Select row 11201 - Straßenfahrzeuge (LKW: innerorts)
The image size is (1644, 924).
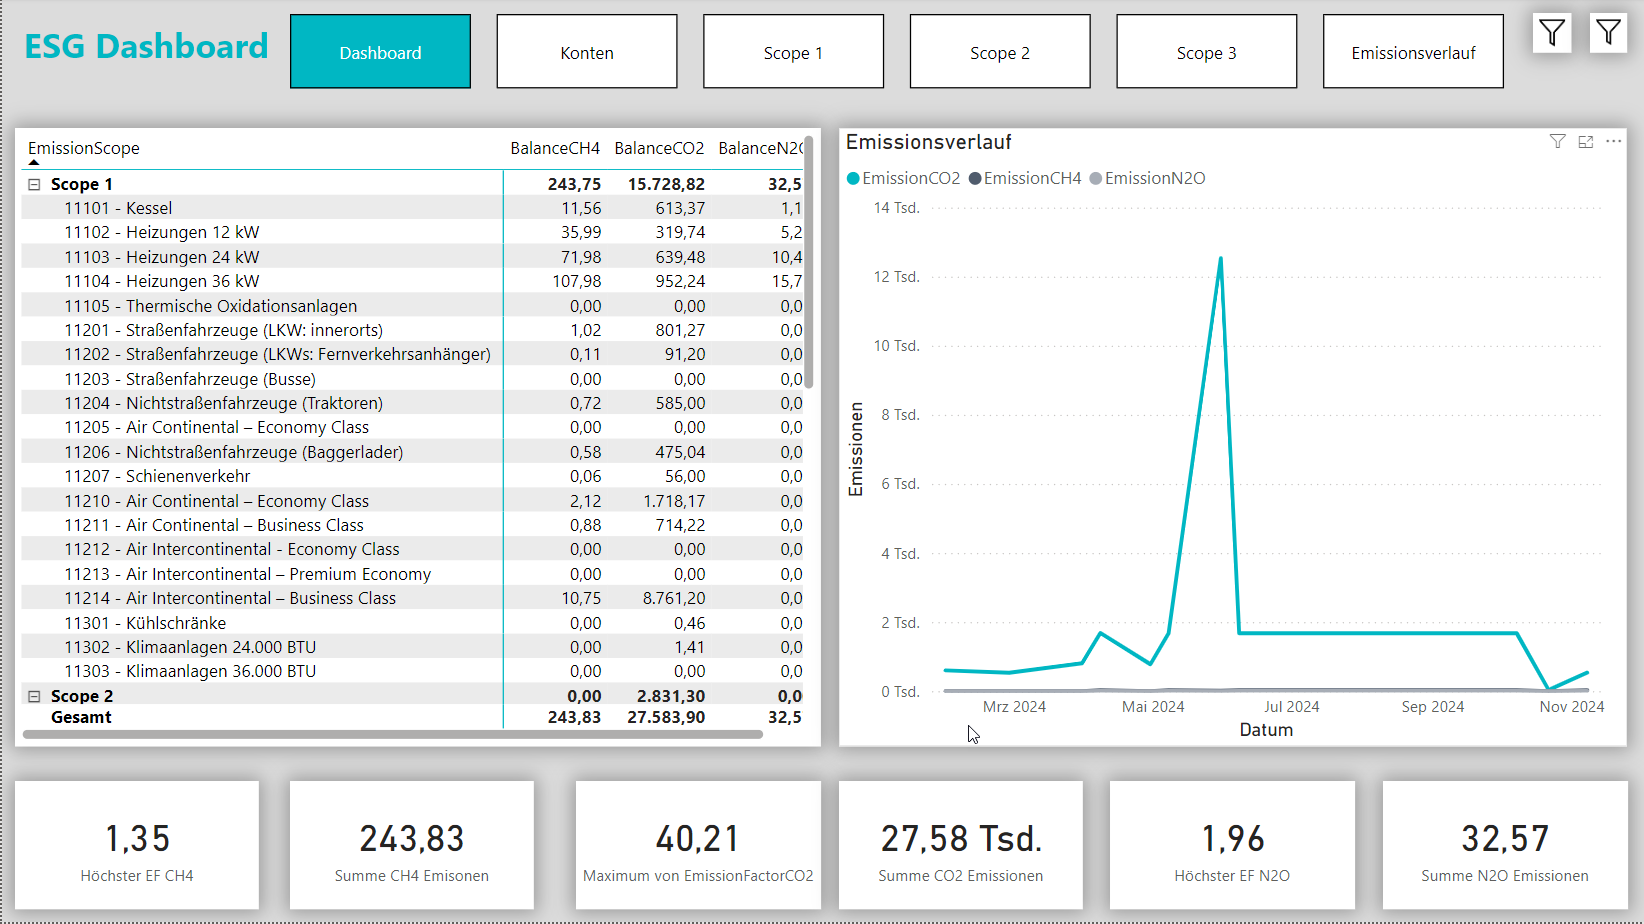coord(412,330)
